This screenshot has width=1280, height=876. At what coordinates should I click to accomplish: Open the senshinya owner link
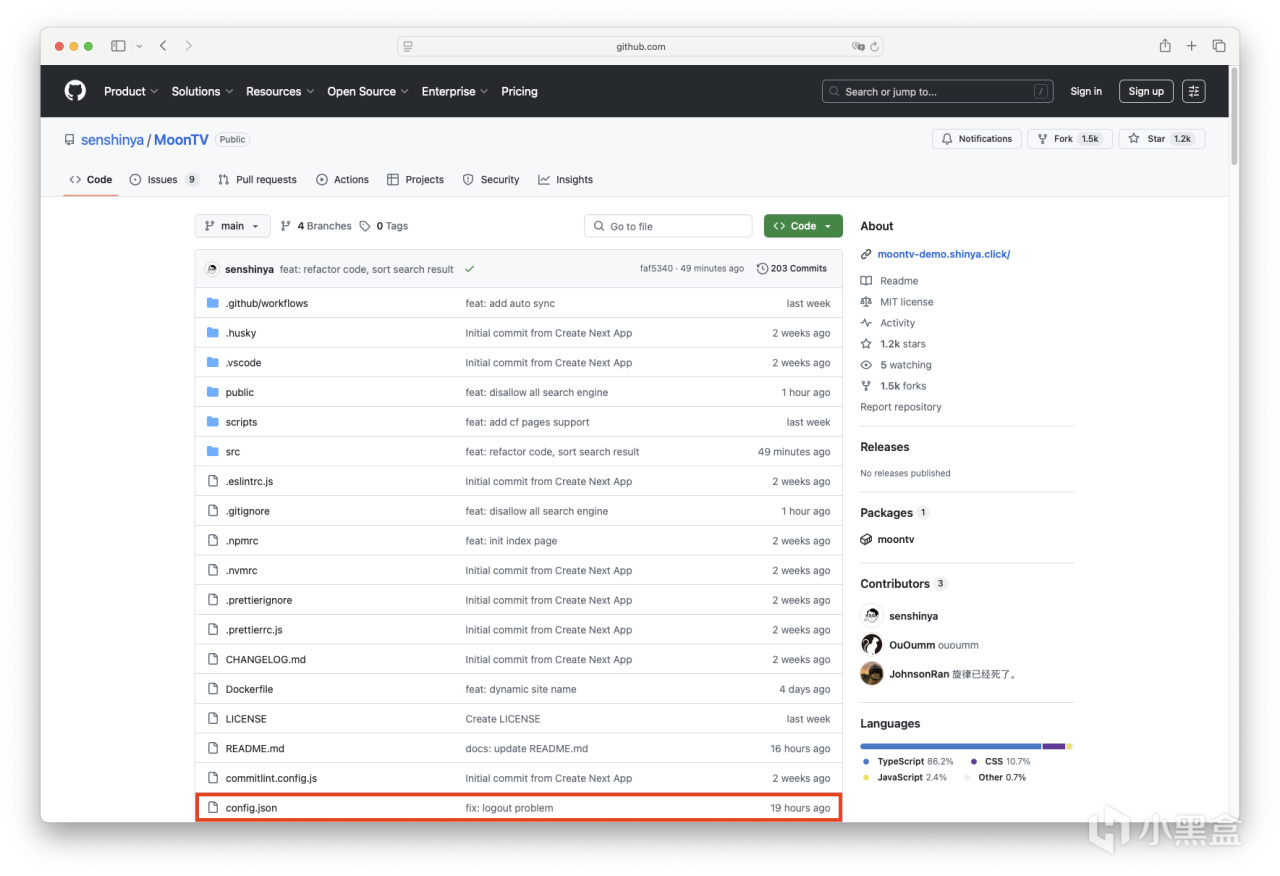click(x=112, y=140)
